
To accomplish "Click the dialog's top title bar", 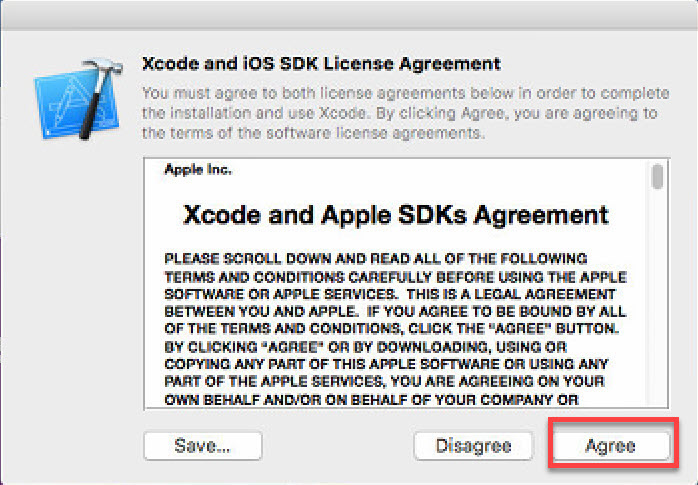I will pos(349,16).
